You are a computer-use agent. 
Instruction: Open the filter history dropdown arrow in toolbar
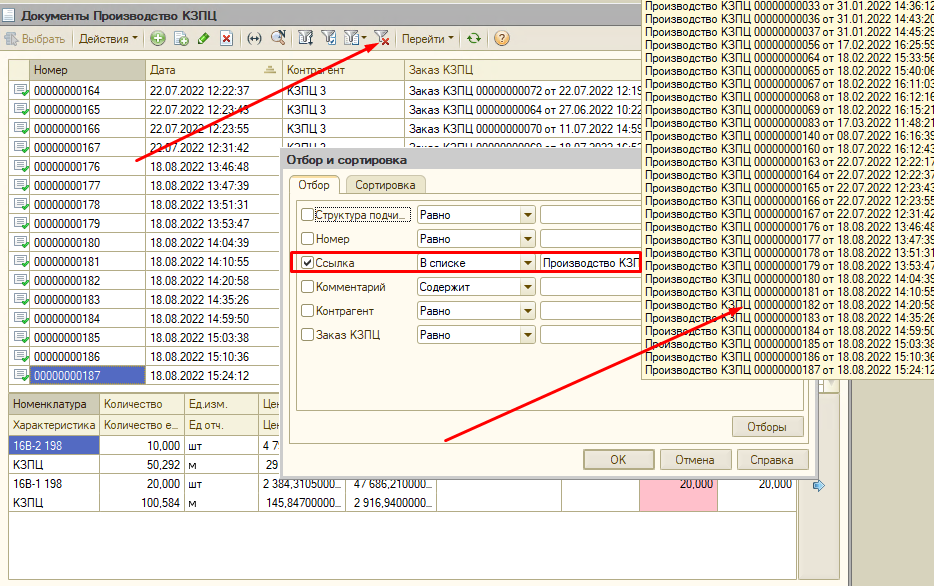364,39
